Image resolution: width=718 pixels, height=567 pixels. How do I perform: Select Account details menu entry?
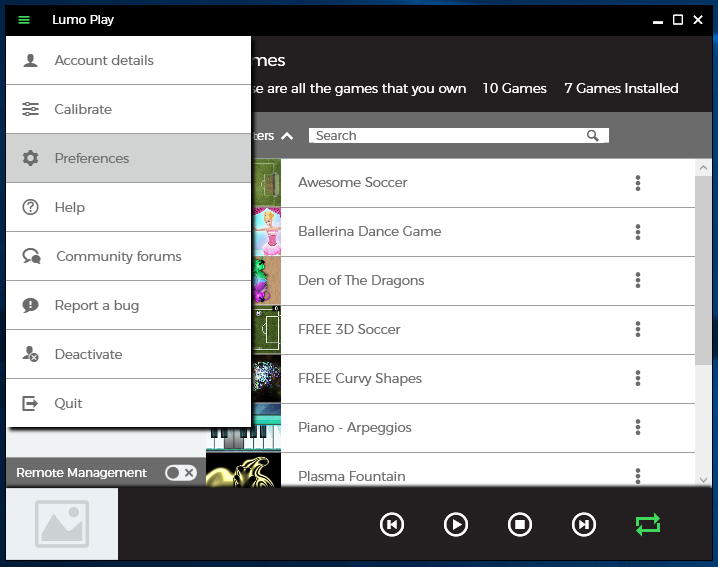tap(104, 60)
